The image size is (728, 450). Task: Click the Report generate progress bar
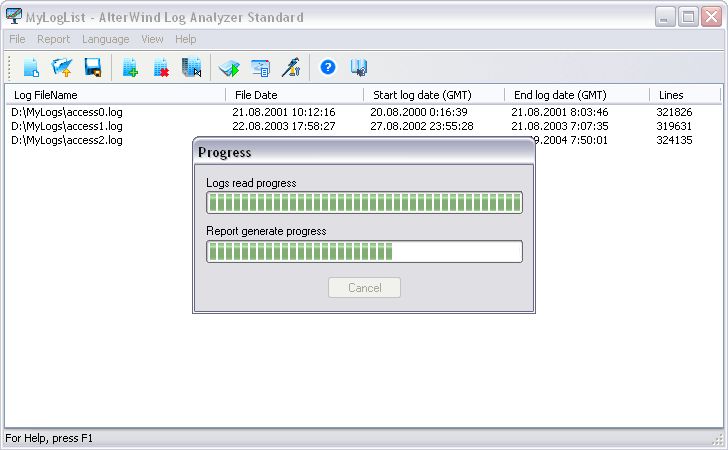coord(364,252)
